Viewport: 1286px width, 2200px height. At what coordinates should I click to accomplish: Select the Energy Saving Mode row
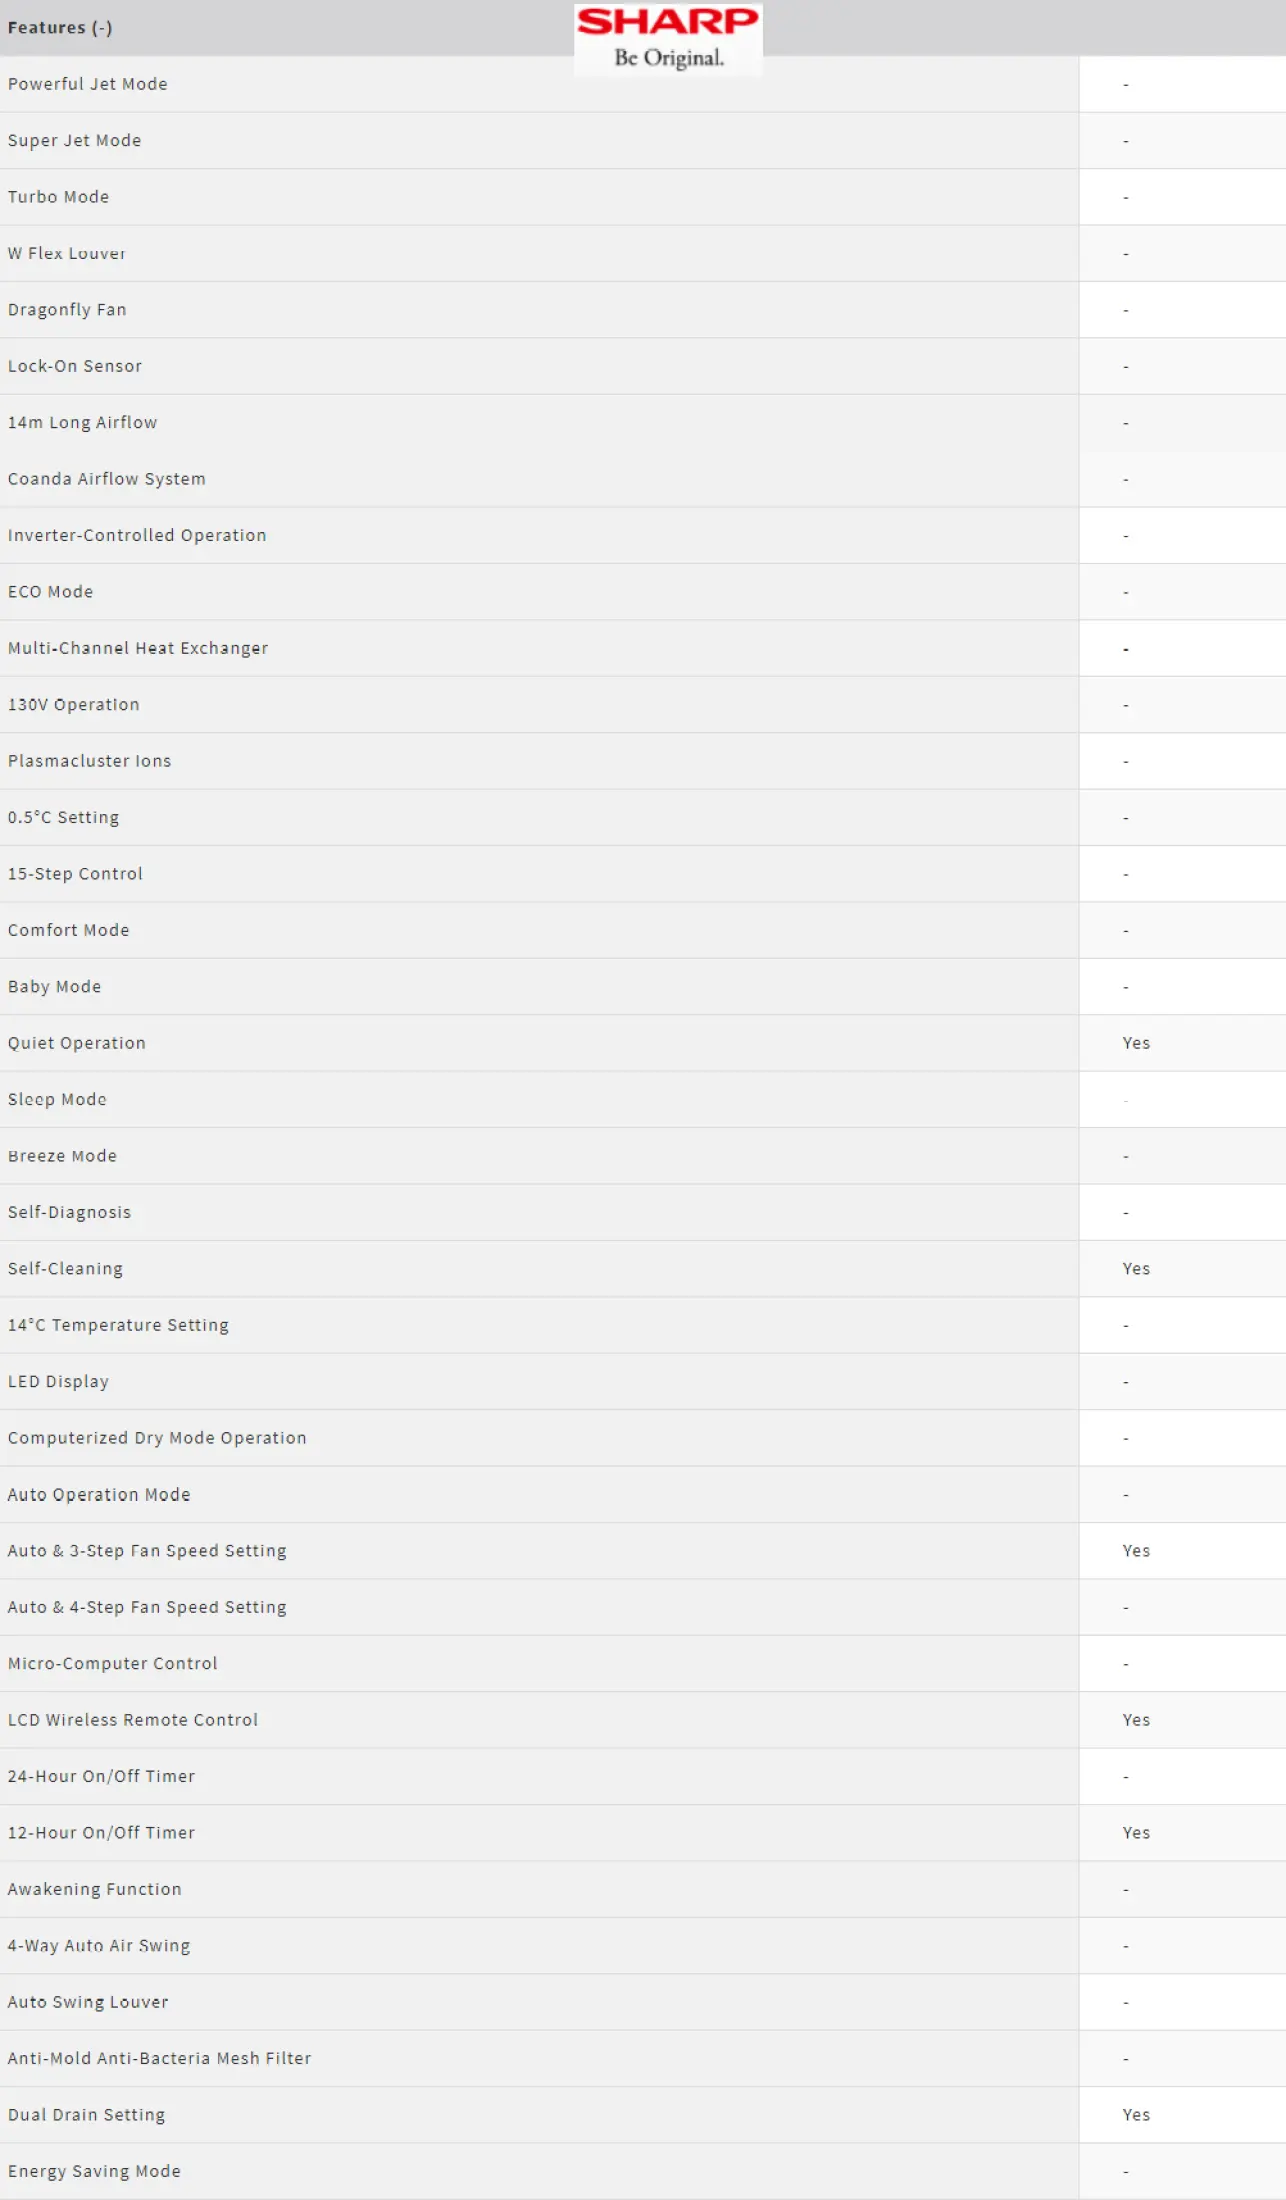coord(643,2171)
